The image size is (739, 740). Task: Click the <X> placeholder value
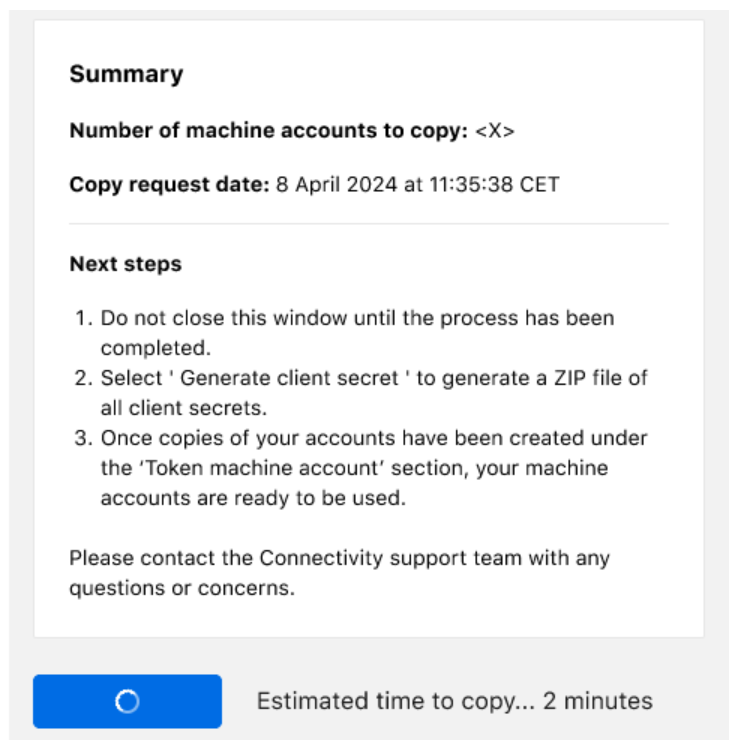click(x=495, y=131)
